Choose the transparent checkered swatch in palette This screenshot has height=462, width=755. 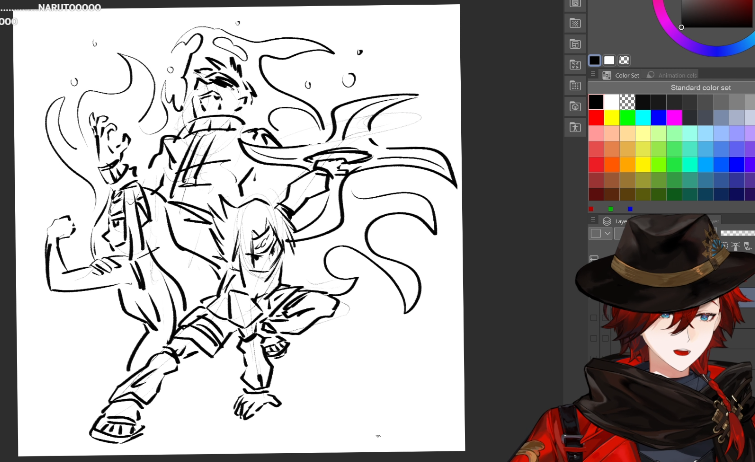click(627, 102)
